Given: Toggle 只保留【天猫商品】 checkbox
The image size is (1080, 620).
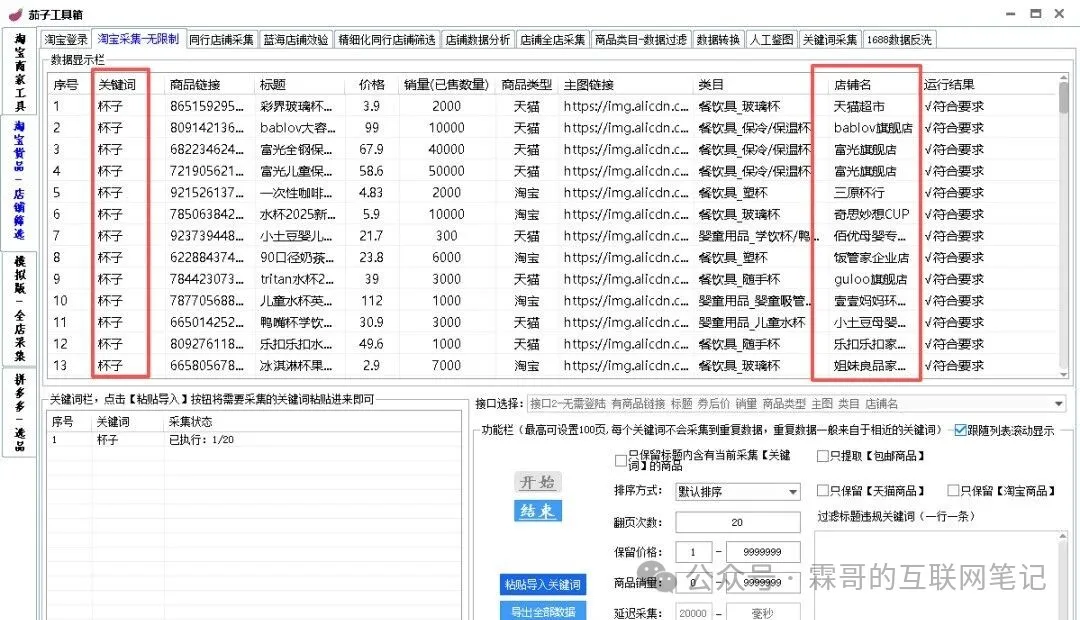Looking at the screenshot, I should (x=823, y=491).
